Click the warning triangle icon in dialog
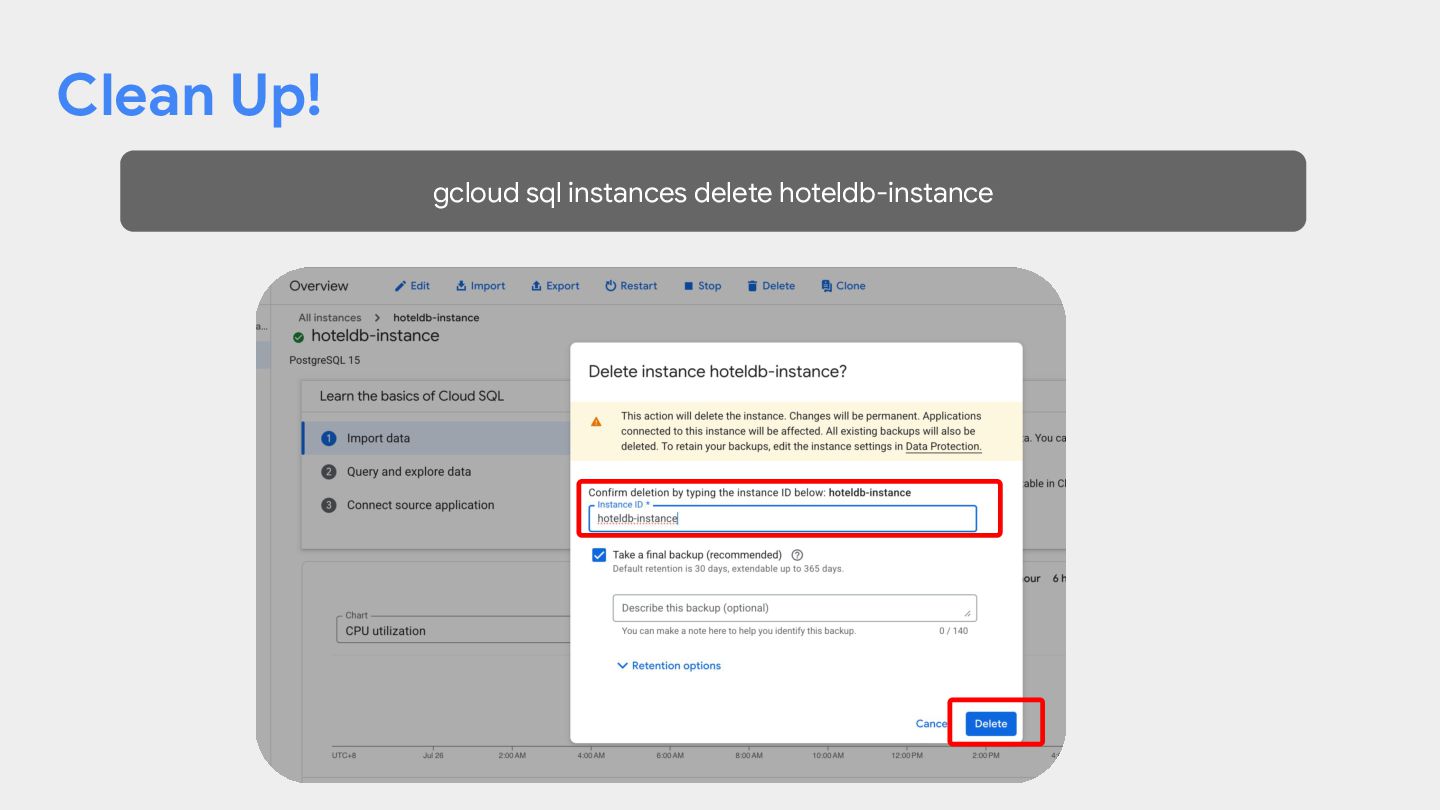Viewport: 1440px width, 810px height. point(596,422)
